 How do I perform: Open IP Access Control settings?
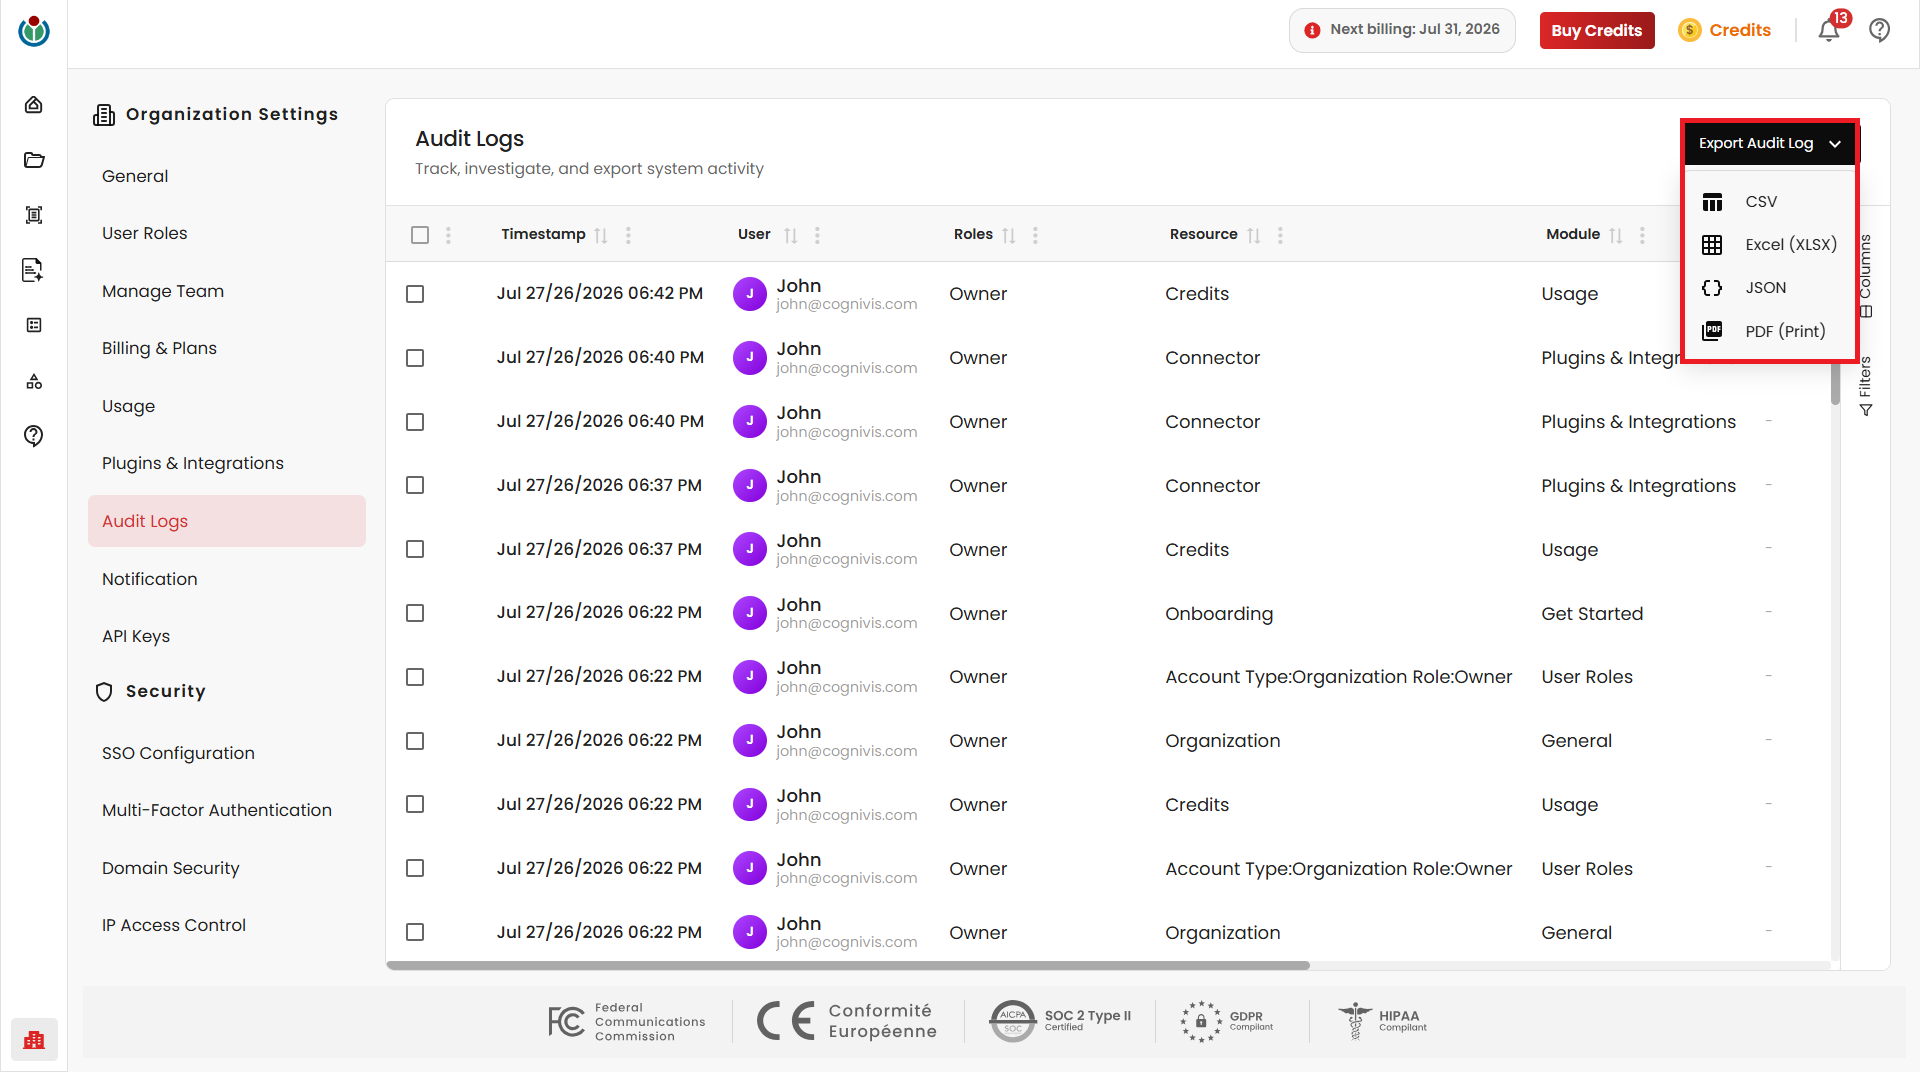coord(174,925)
